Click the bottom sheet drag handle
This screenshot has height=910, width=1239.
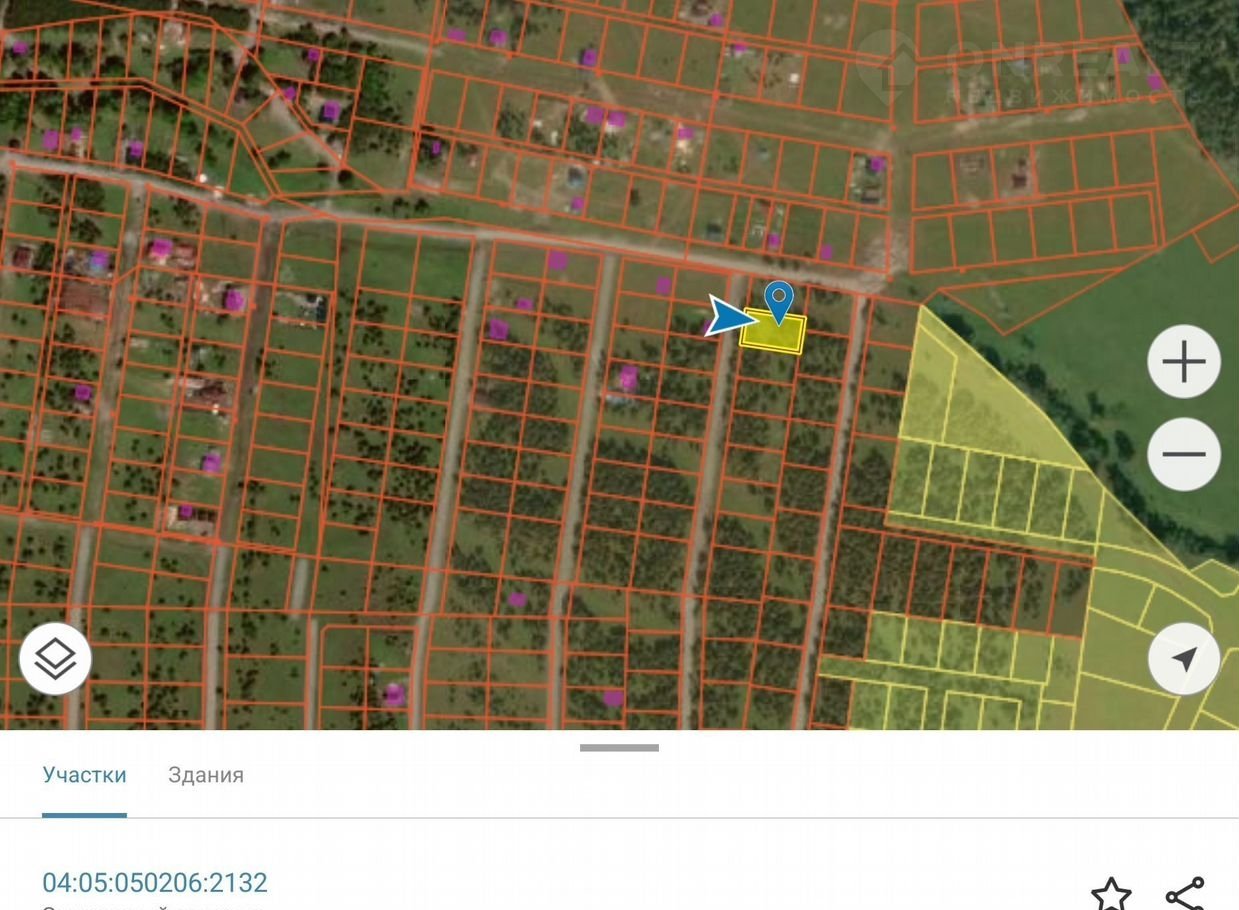[619, 747]
